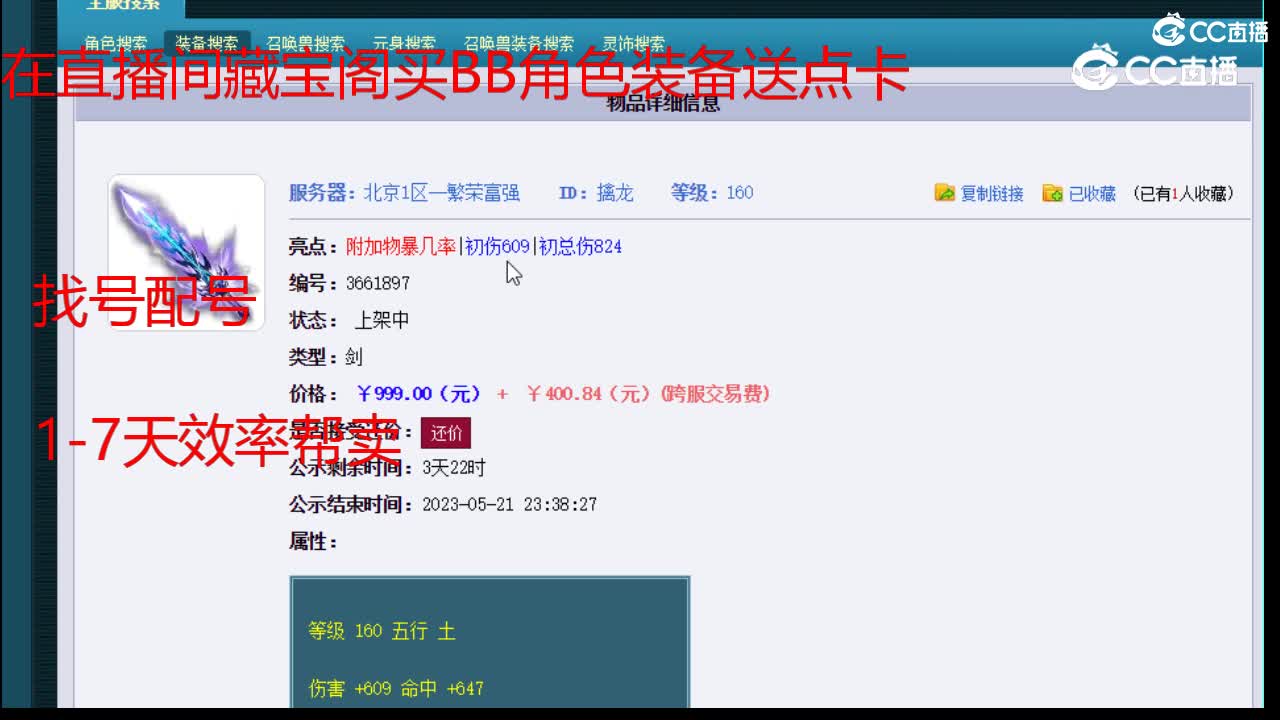The height and width of the screenshot is (720, 1280).
Task: Click the highlight text 初总伤824
Action: tap(580, 246)
